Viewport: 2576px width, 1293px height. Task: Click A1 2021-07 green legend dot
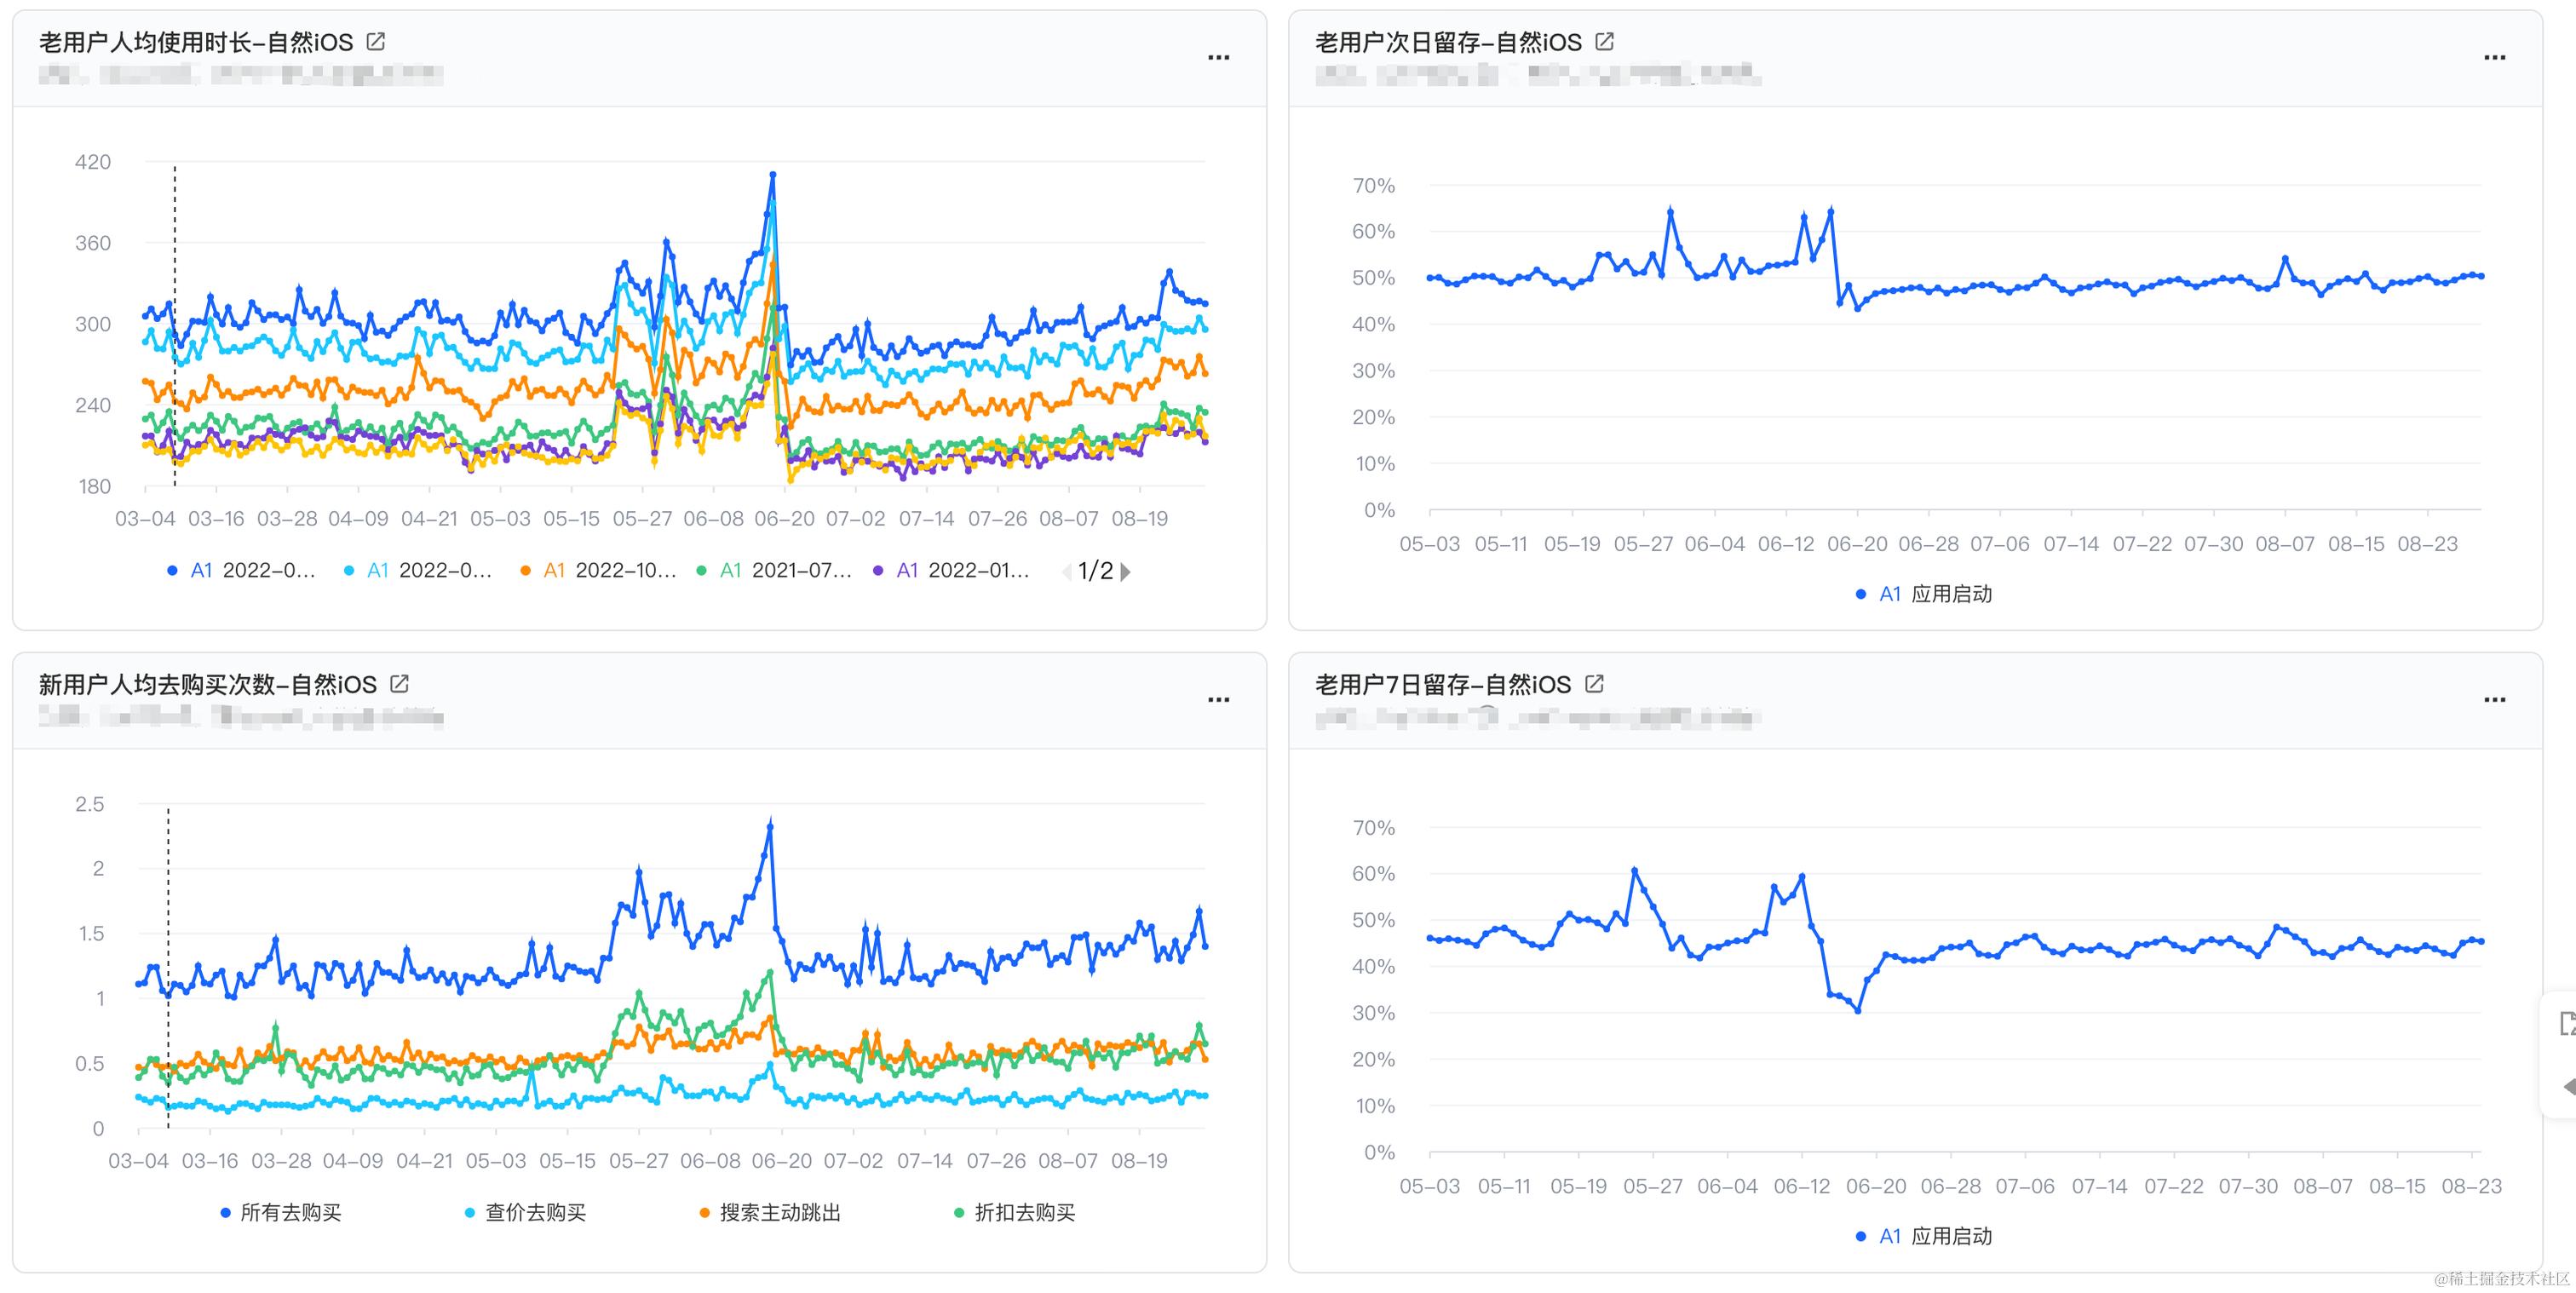coord(702,571)
